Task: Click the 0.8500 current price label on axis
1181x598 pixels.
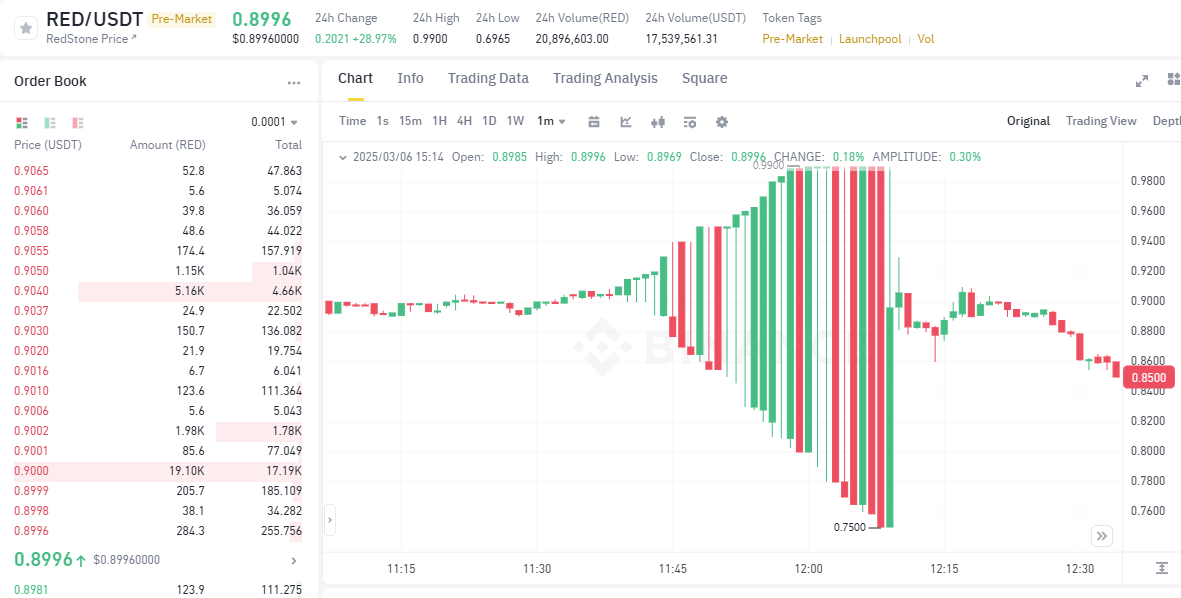Action: pyautogui.click(x=1149, y=377)
